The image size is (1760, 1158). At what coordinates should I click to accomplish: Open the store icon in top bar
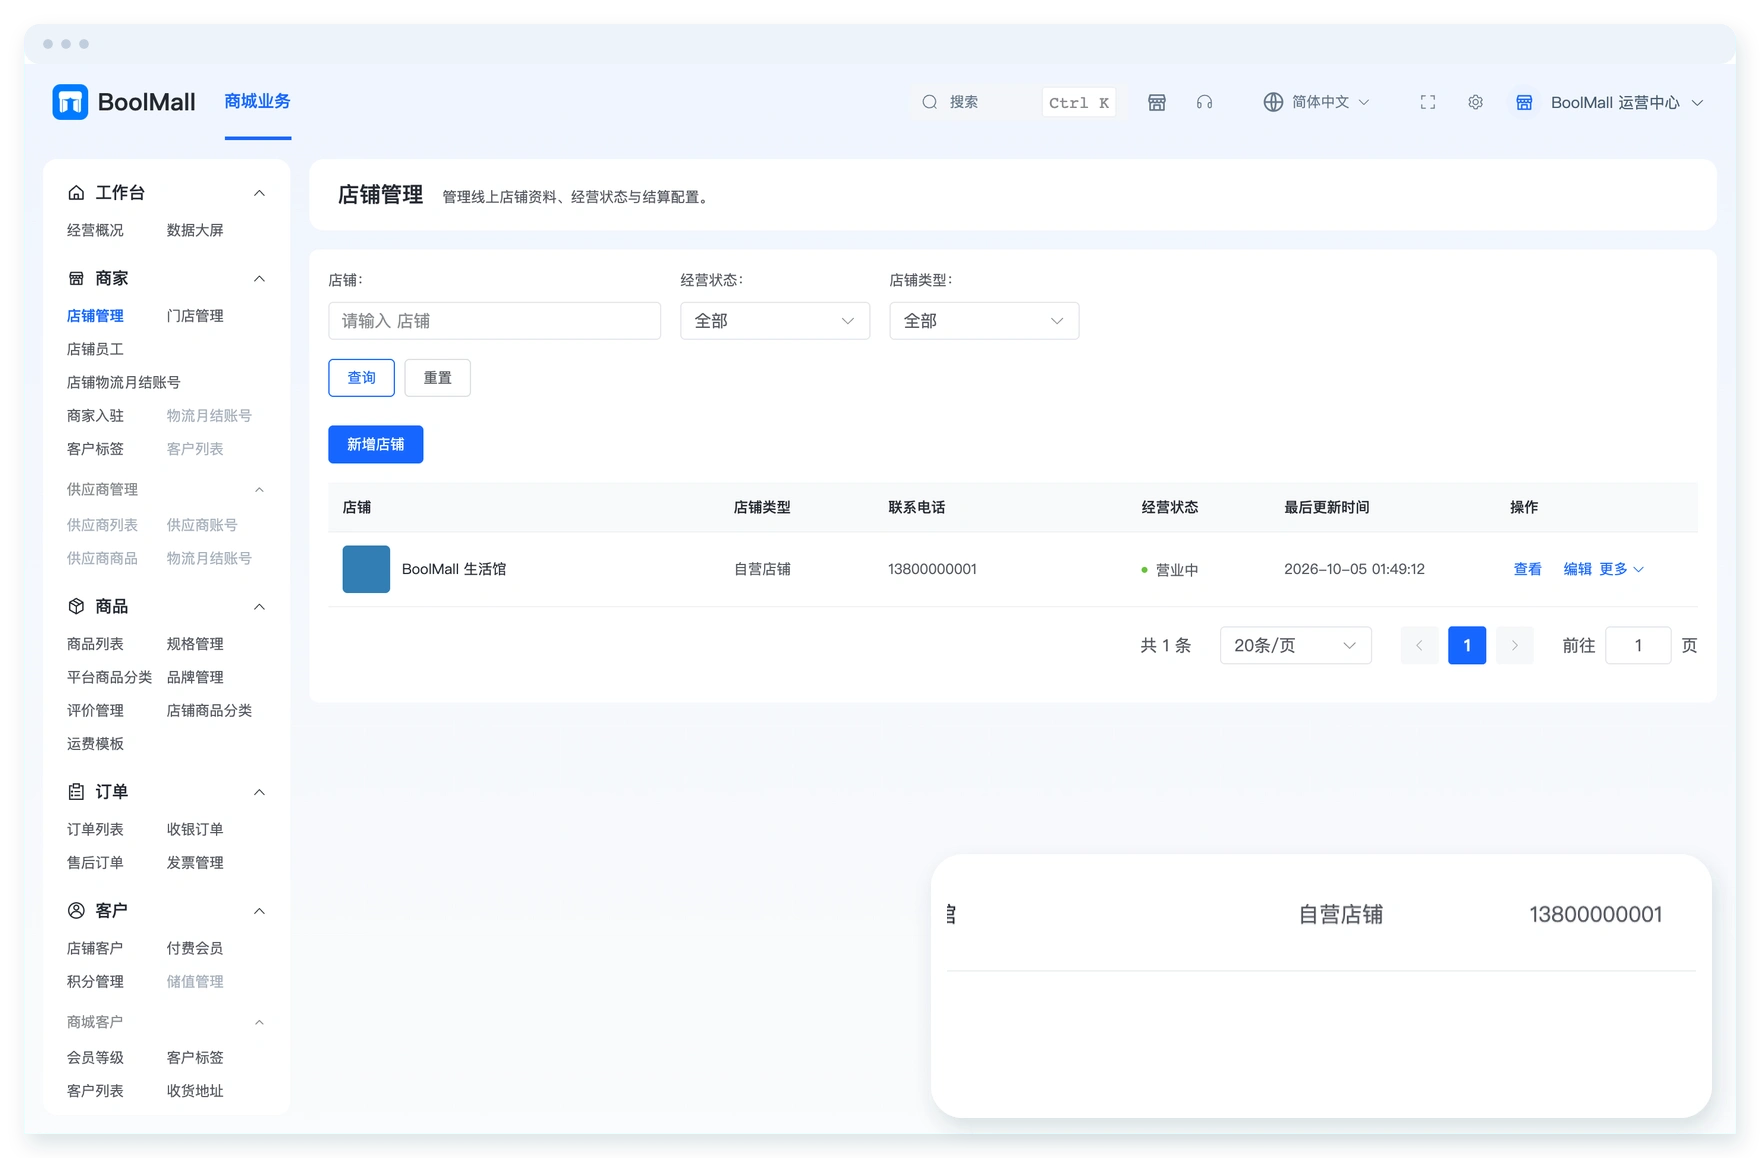pyautogui.click(x=1157, y=102)
